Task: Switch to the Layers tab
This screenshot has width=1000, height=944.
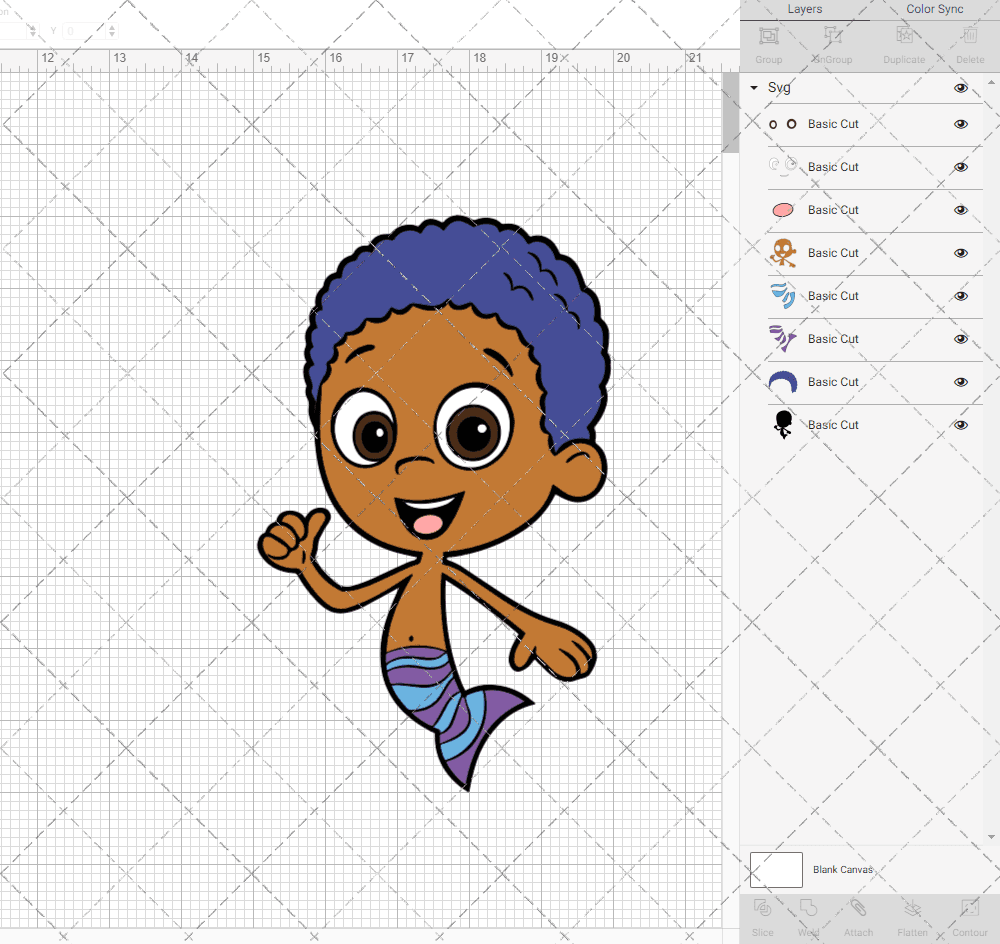Action: (x=804, y=9)
